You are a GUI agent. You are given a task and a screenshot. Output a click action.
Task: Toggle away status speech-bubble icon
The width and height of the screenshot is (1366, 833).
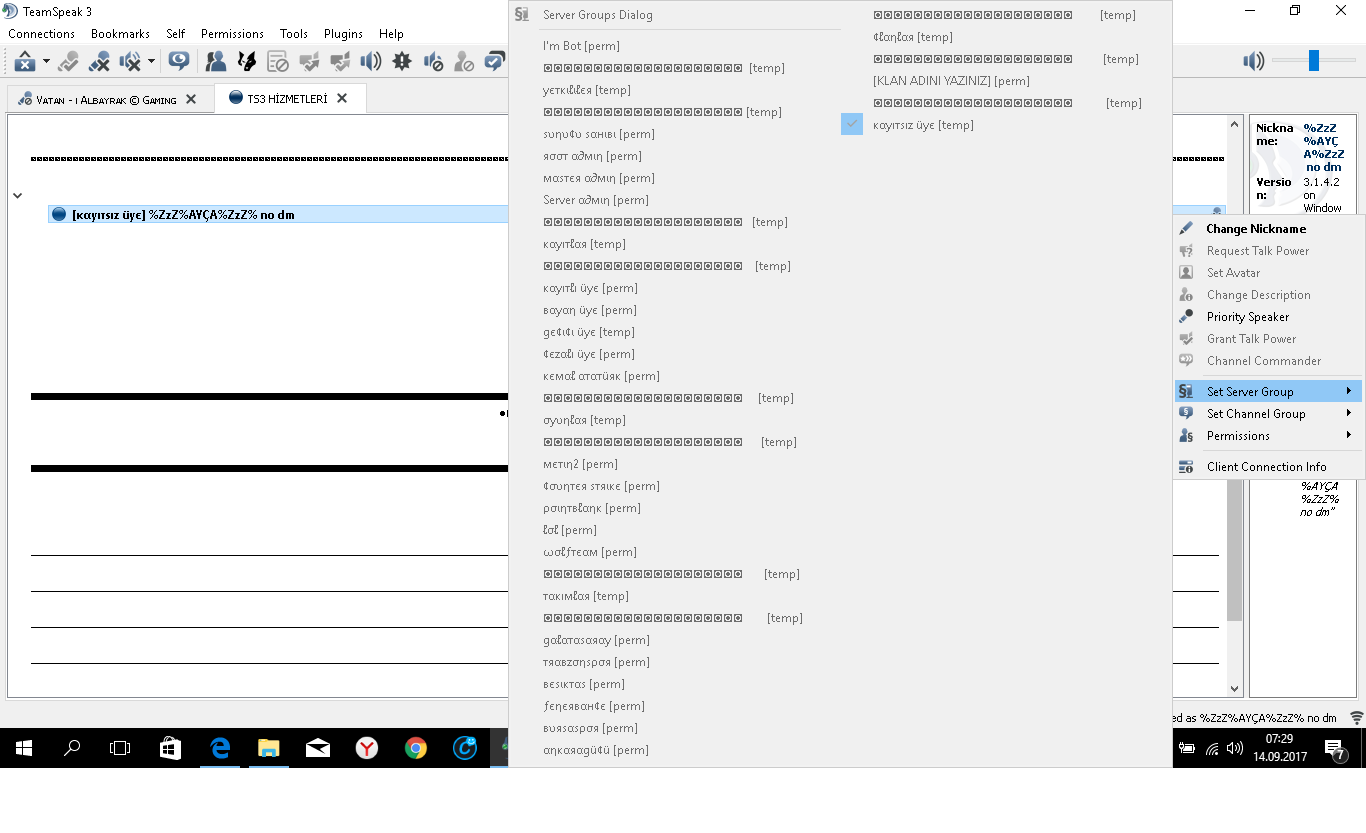pyautogui.click(x=179, y=62)
